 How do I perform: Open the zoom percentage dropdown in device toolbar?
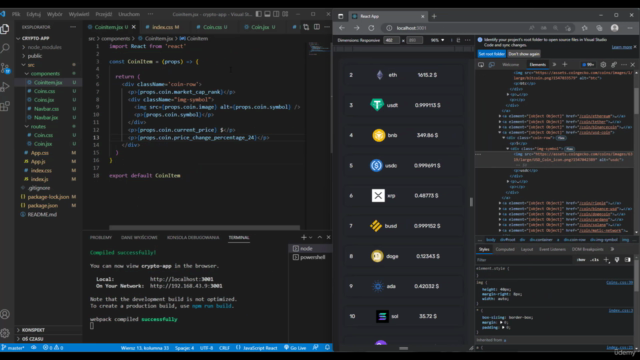[438, 40]
